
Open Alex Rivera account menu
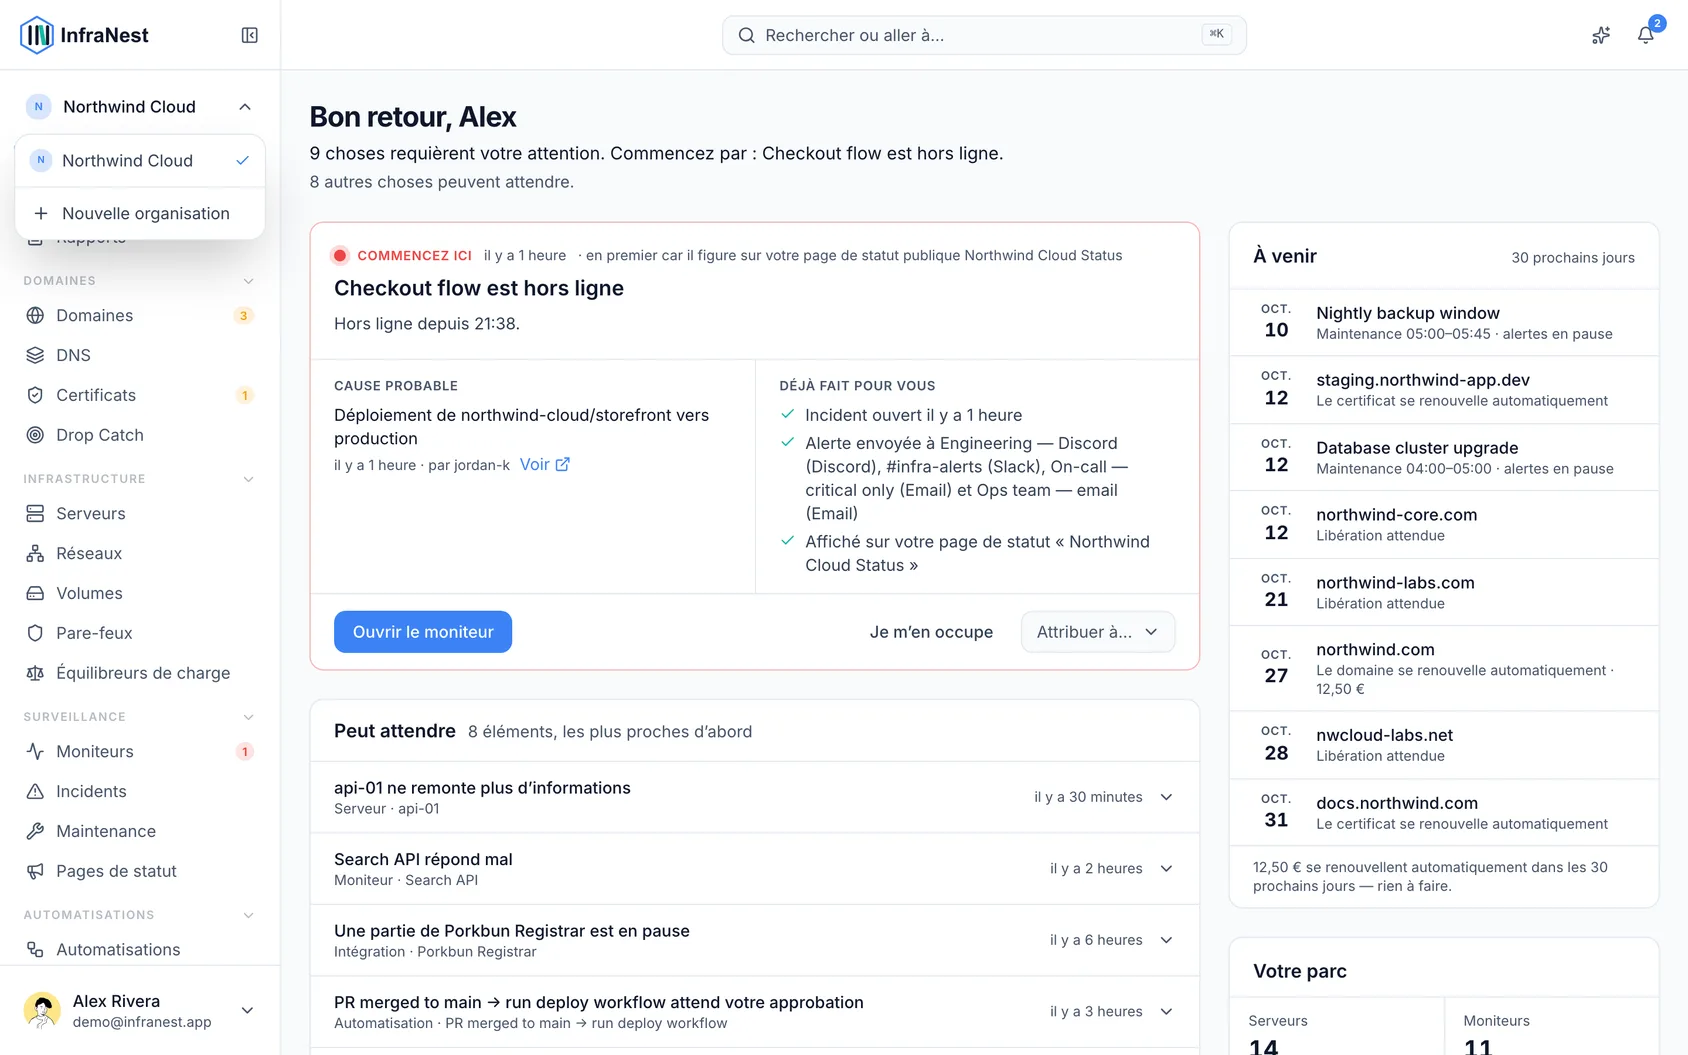pos(140,1010)
